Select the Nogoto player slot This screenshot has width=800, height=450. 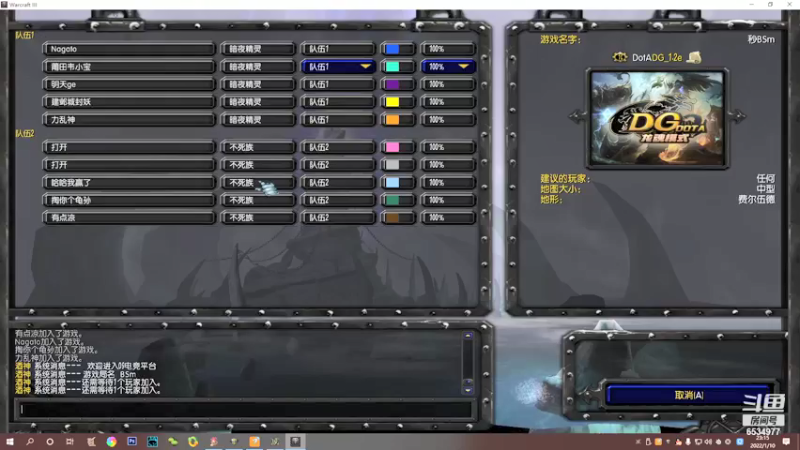tap(129, 49)
